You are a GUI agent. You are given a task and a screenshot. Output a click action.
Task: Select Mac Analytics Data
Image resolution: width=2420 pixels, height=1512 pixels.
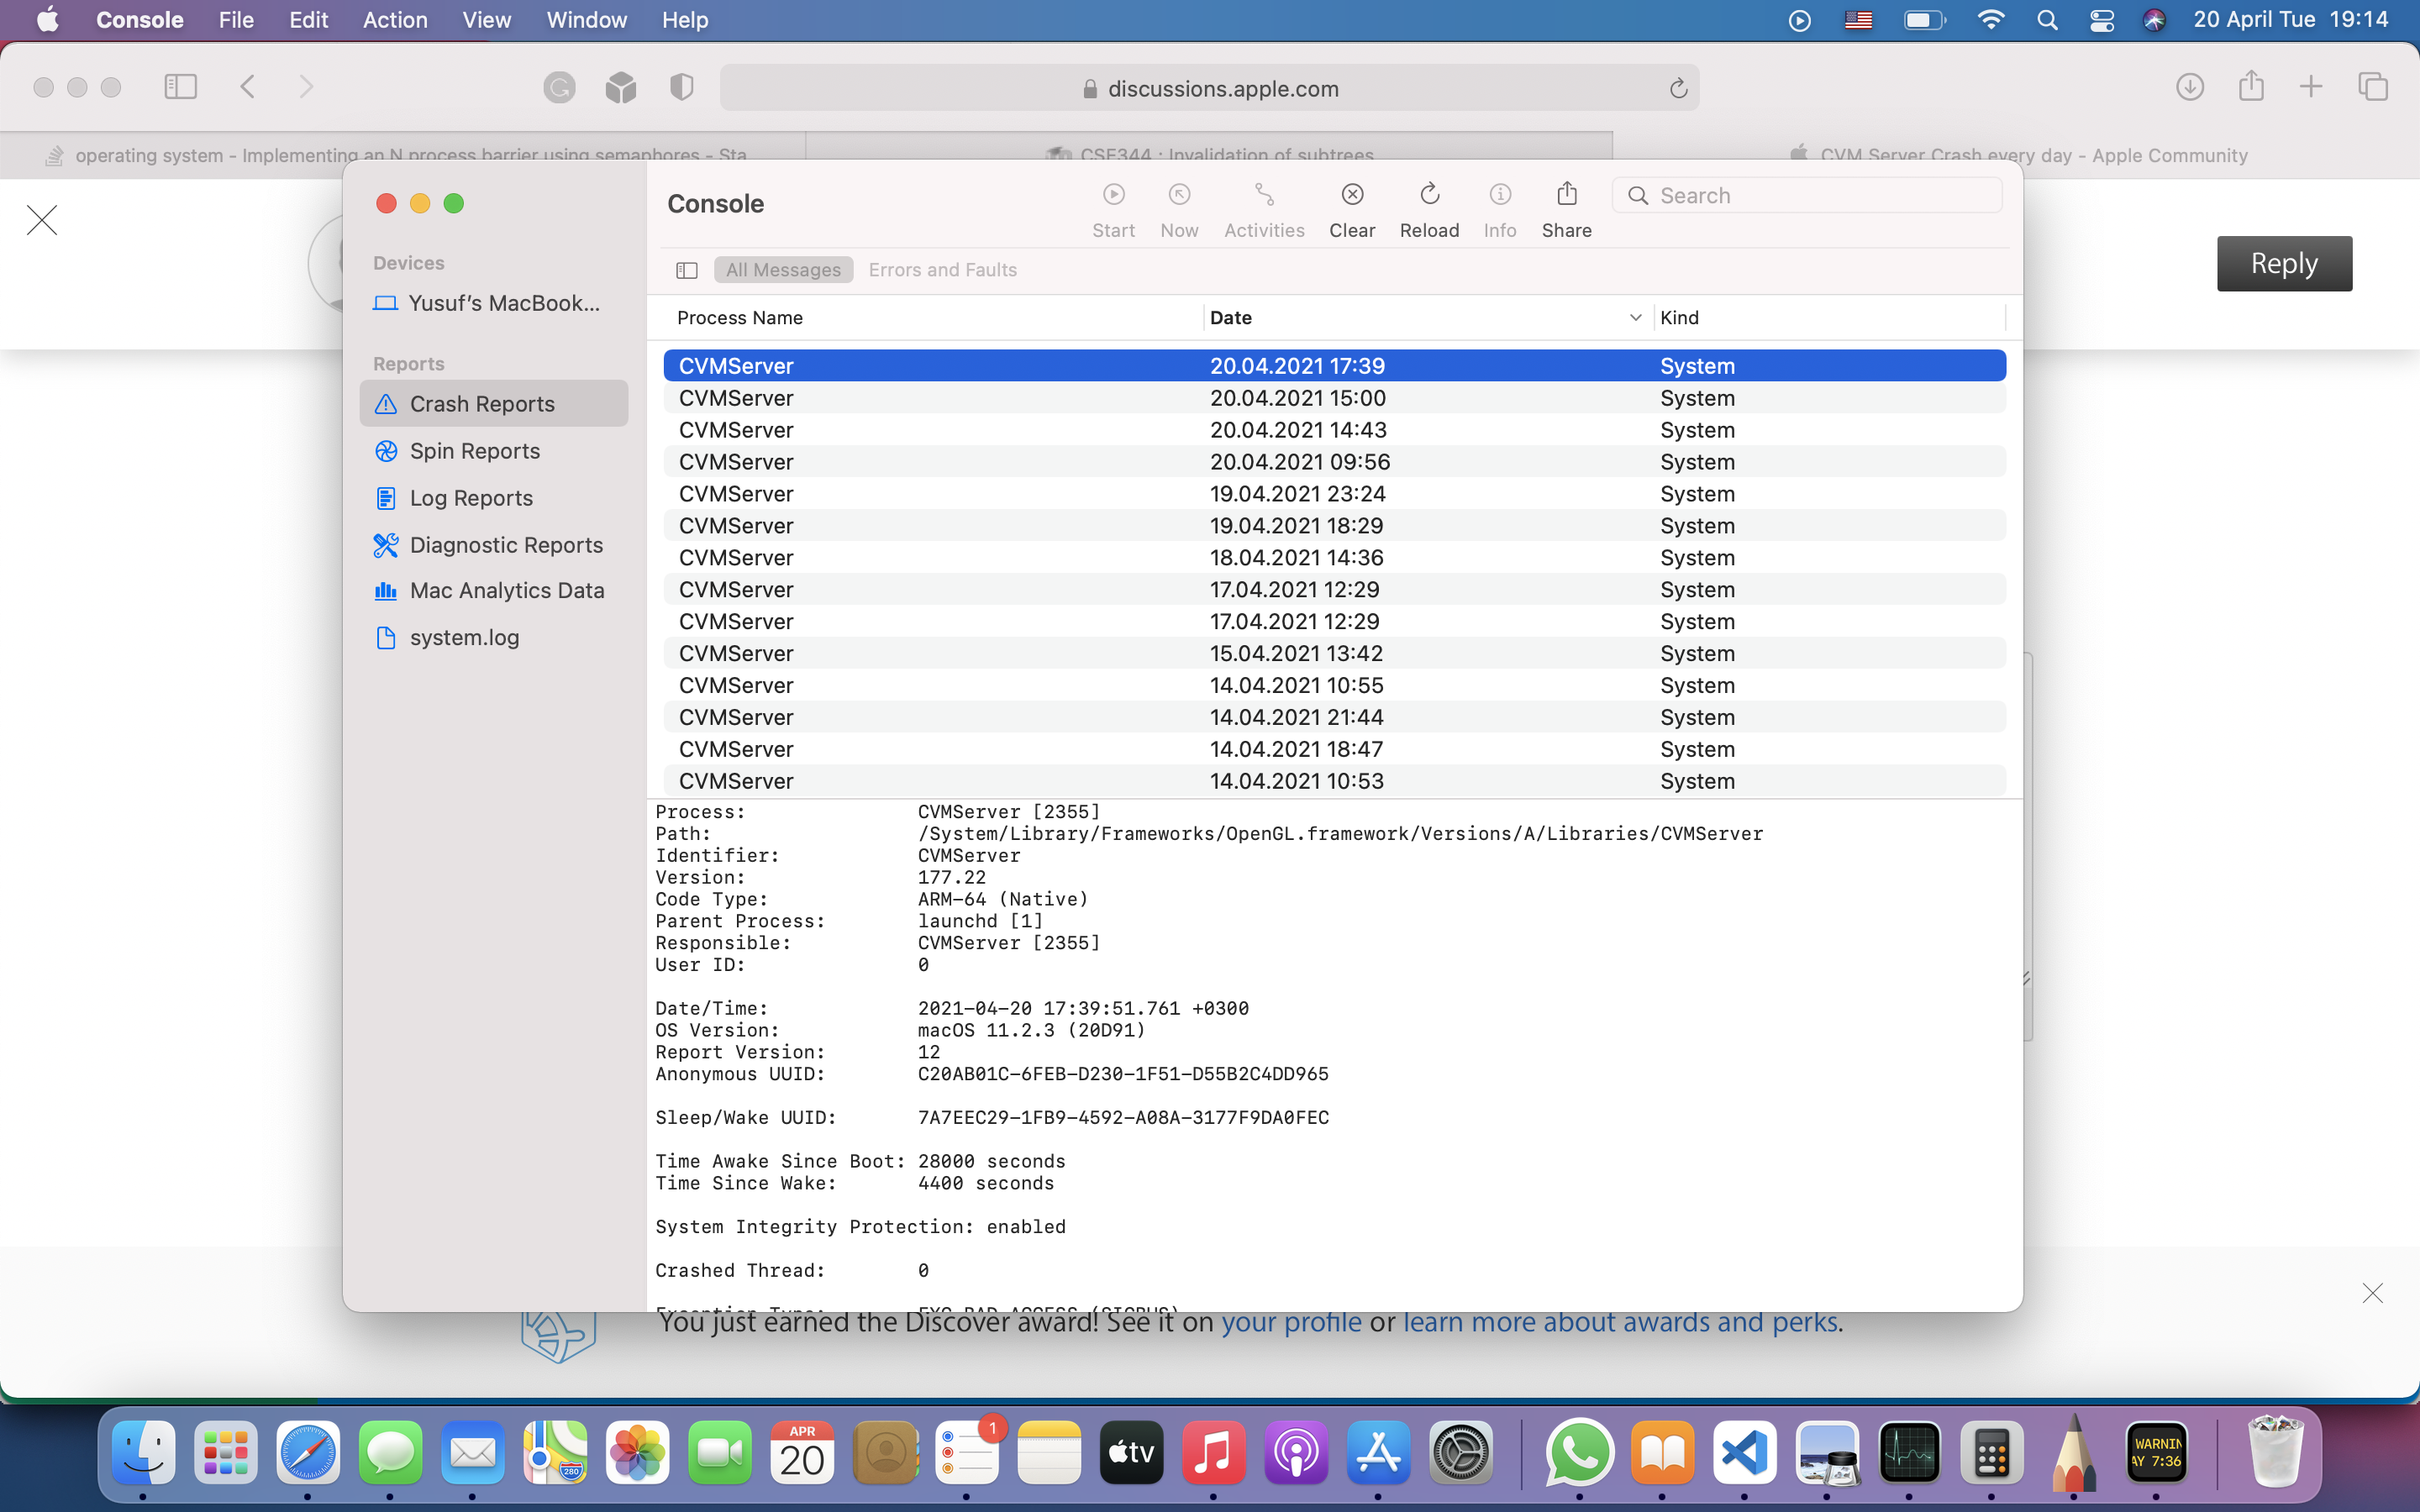pos(506,591)
